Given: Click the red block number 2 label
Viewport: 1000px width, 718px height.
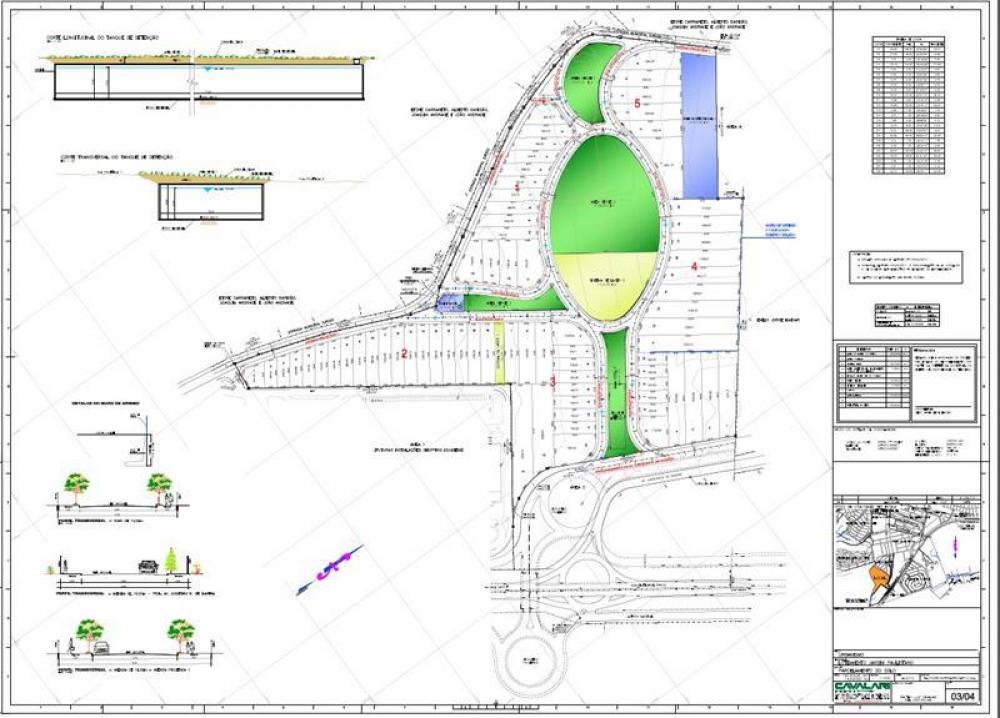Looking at the screenshot, I should pyautogui.click(x=403, y=353).
